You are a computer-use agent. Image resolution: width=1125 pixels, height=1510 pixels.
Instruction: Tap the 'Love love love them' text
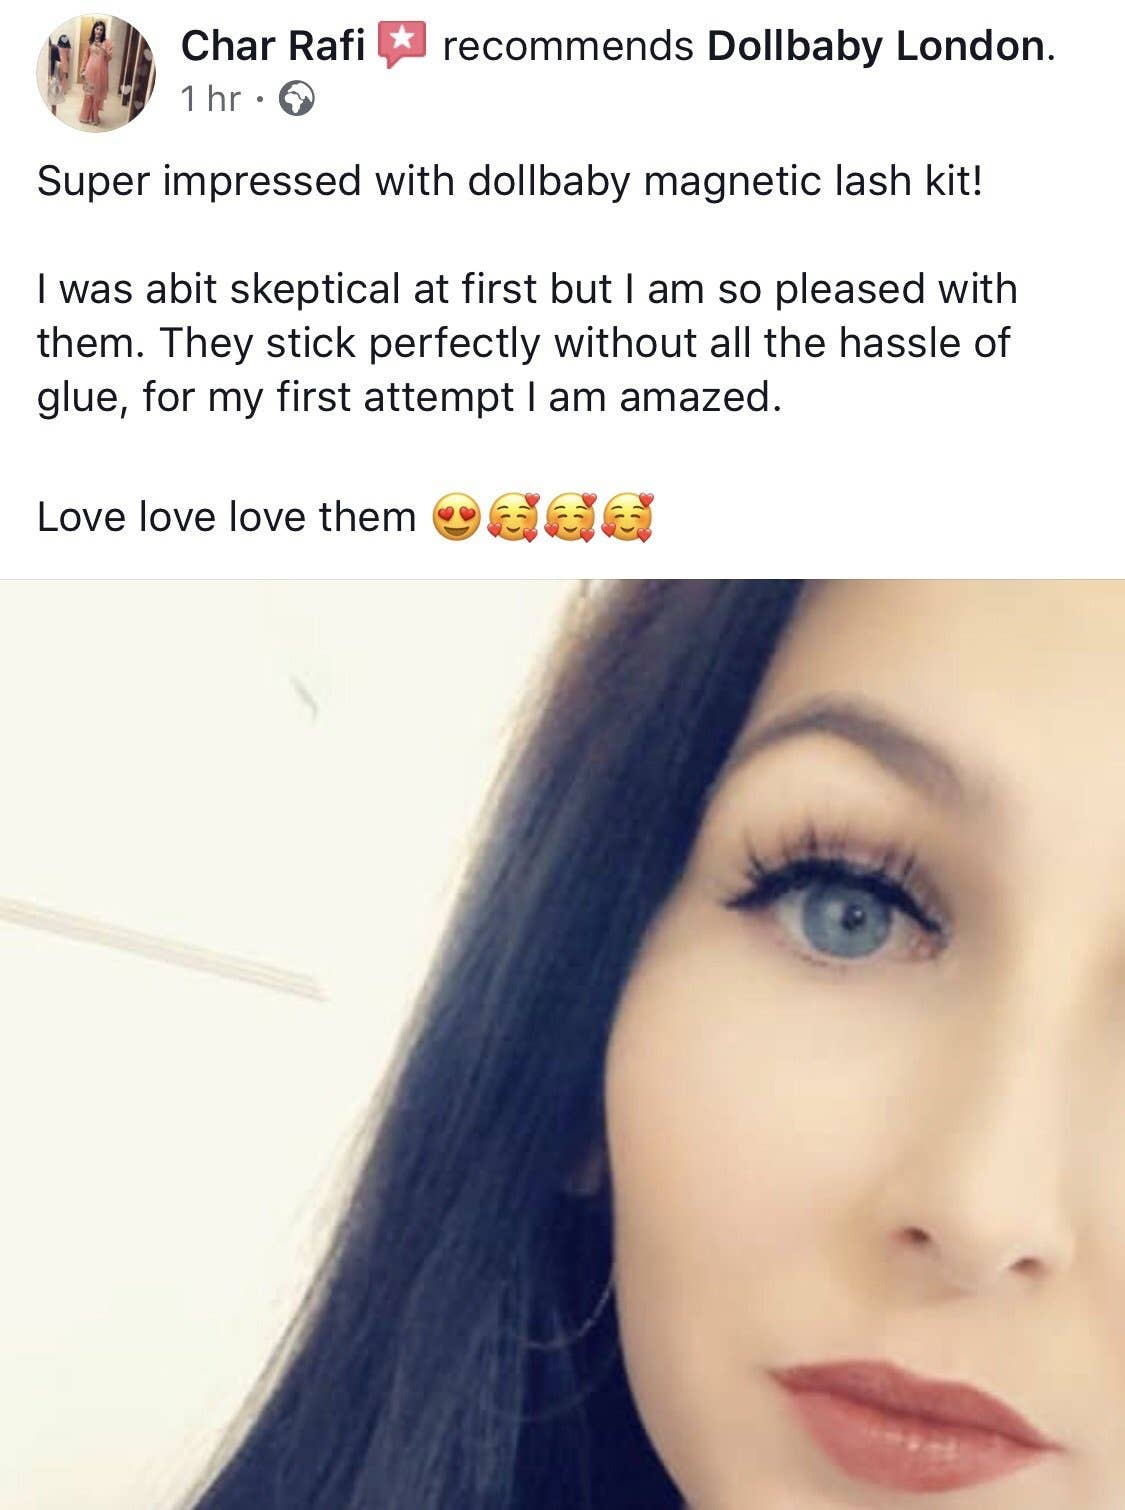point(226,517)
